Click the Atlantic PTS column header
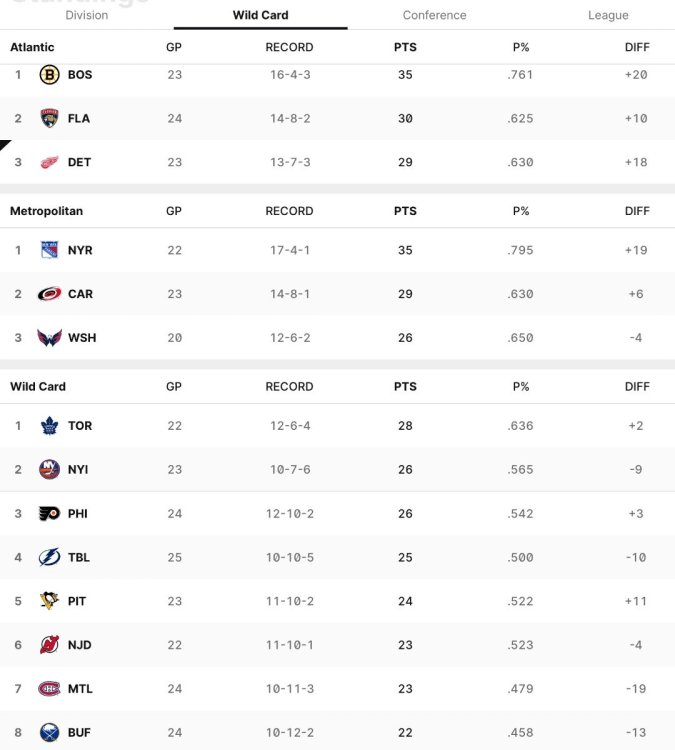The height and width of the screenshot is (750, 675). pos(405,47)
